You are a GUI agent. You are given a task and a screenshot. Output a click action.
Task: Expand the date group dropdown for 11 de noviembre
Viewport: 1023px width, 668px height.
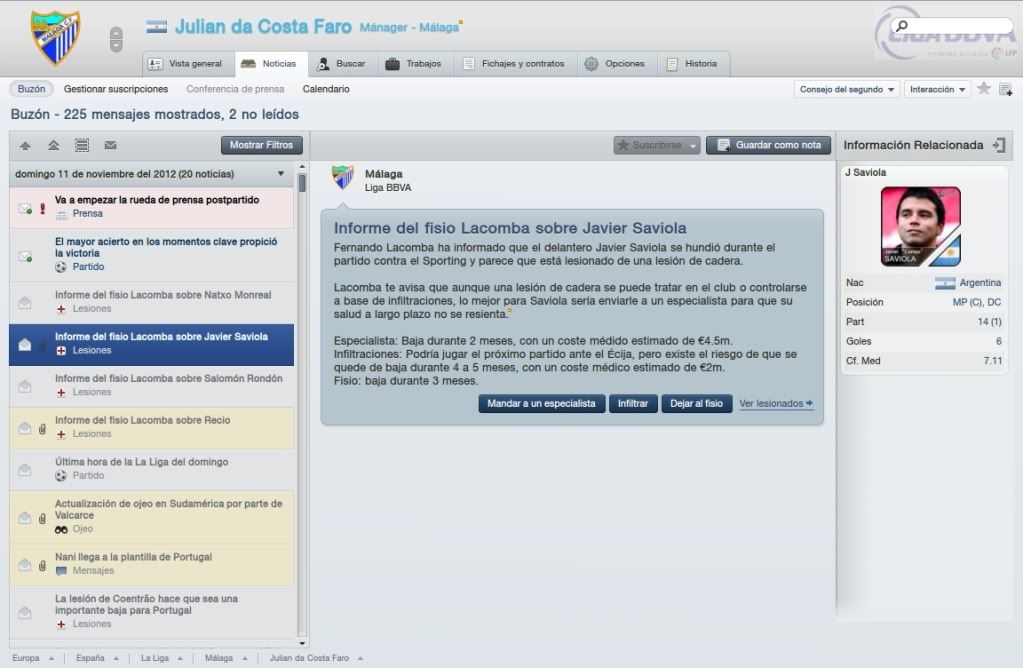pyautogui.click(x=281, y=174)
